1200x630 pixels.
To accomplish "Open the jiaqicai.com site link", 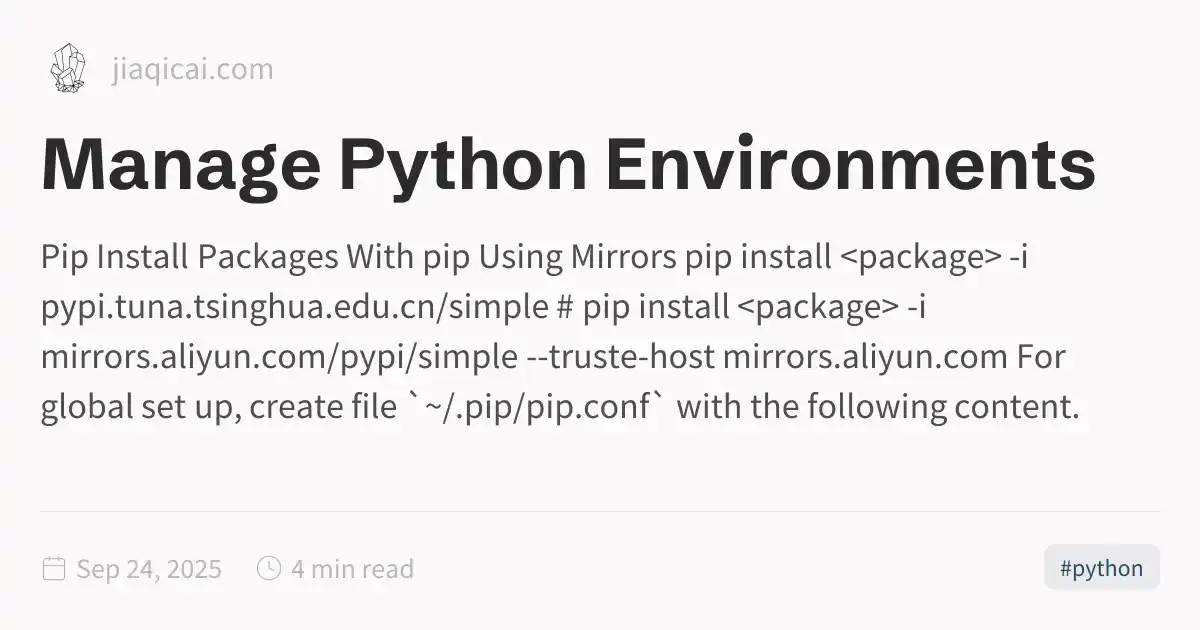I will click(192, 70).
